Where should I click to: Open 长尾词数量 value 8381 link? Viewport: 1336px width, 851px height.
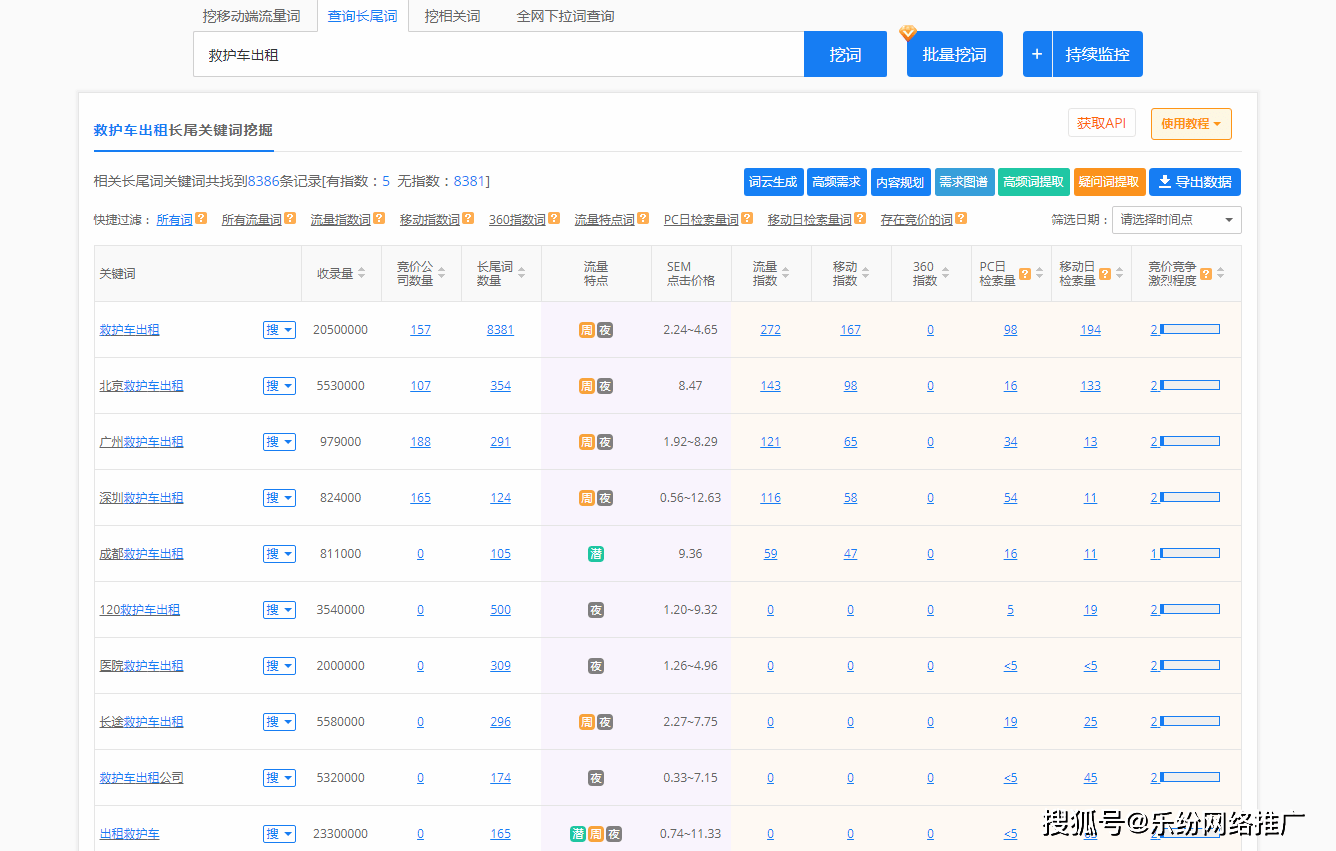pos(500,330)
